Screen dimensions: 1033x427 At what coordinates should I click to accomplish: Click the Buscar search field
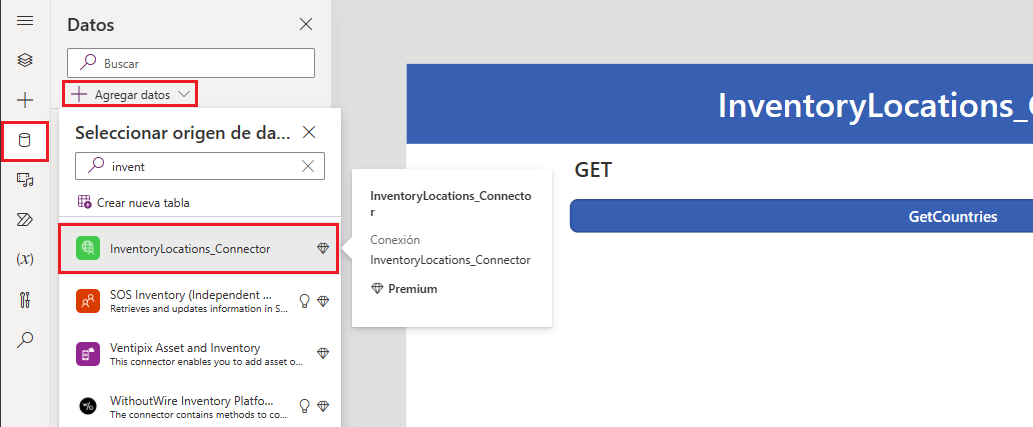click(191, 63)
